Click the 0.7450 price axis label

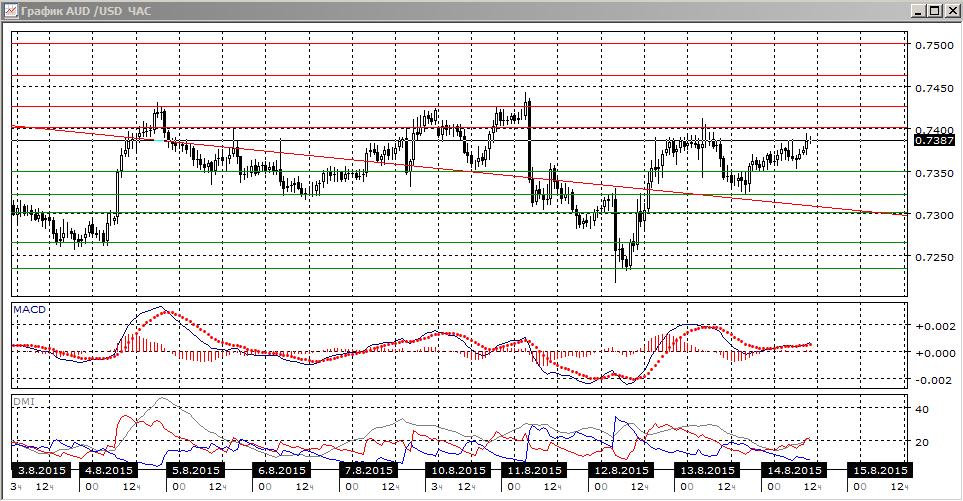tap(934, 88)
